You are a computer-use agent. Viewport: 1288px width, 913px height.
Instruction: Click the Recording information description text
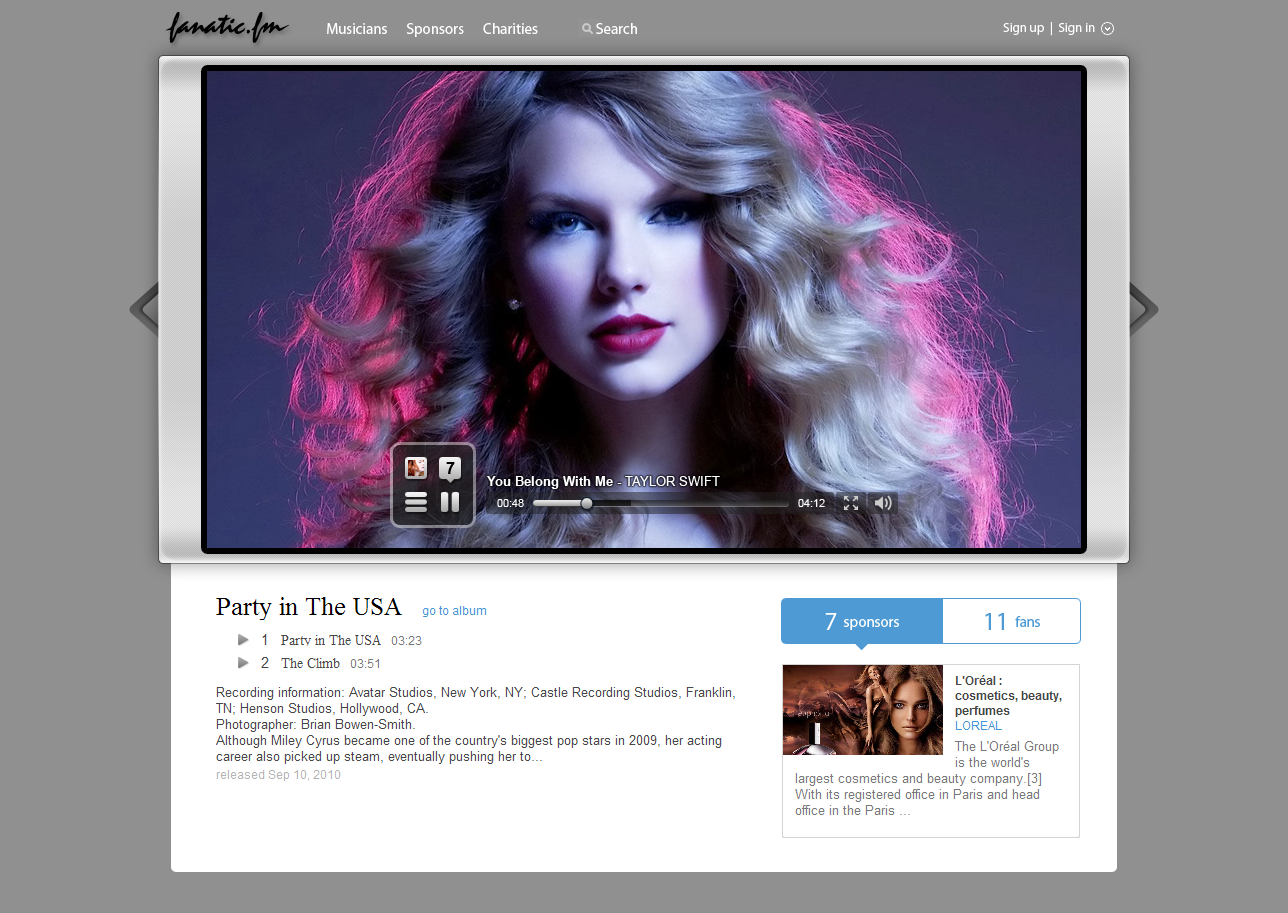coord(476,724)
